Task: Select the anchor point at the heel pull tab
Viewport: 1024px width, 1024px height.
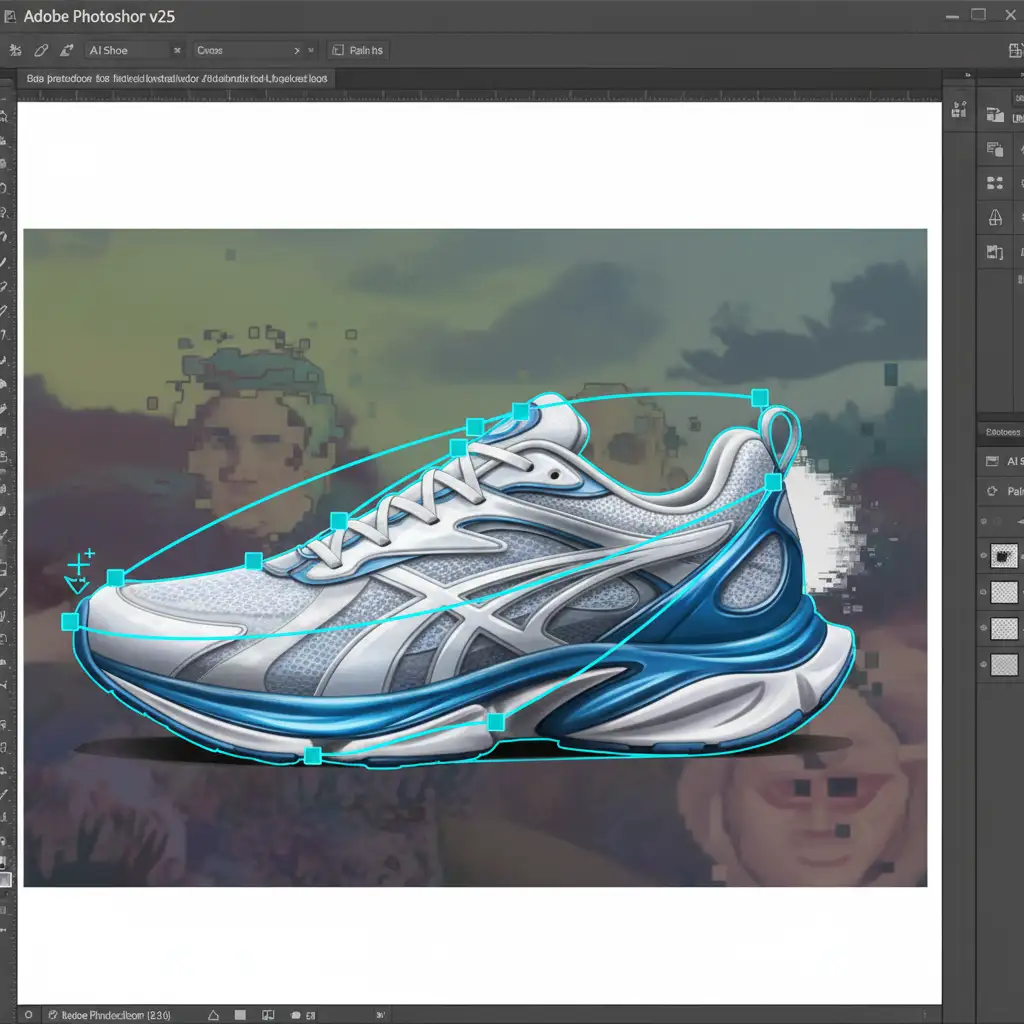Action: [760, 396]
